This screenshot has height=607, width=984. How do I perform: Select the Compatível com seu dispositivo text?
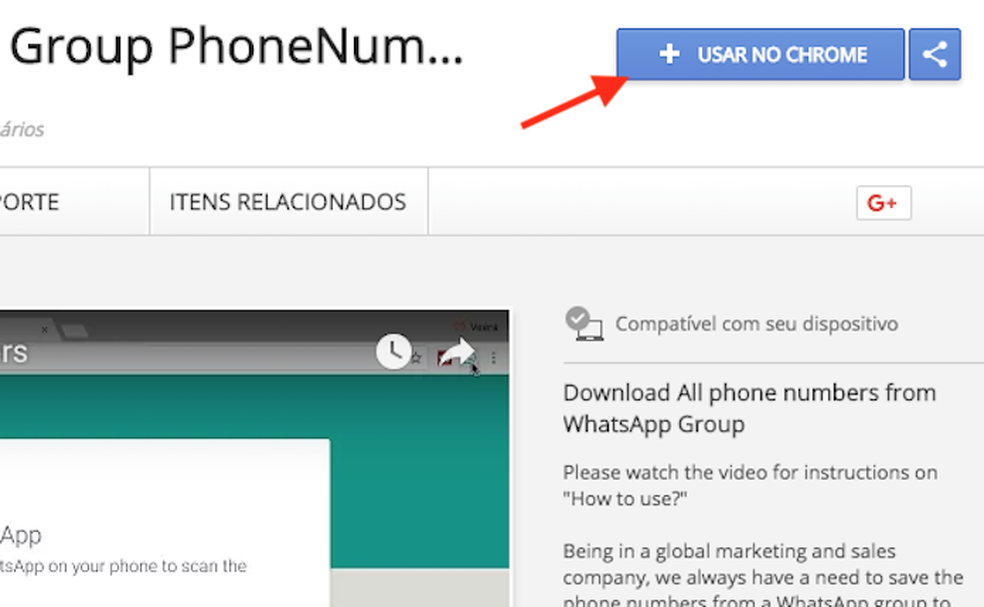click(x=756, y=324)
